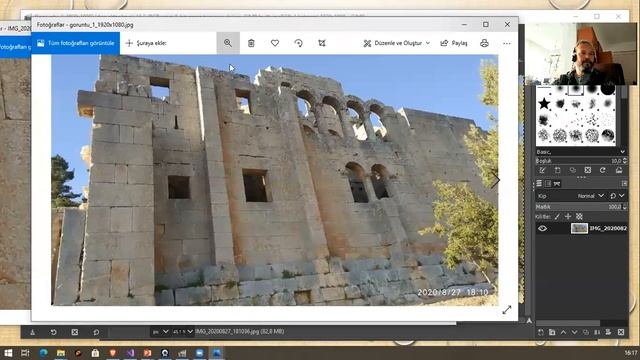Screen dimensions: 640x360
Task: Switch to the Channels tab icon in GIMP
Action: coord(548,184)
